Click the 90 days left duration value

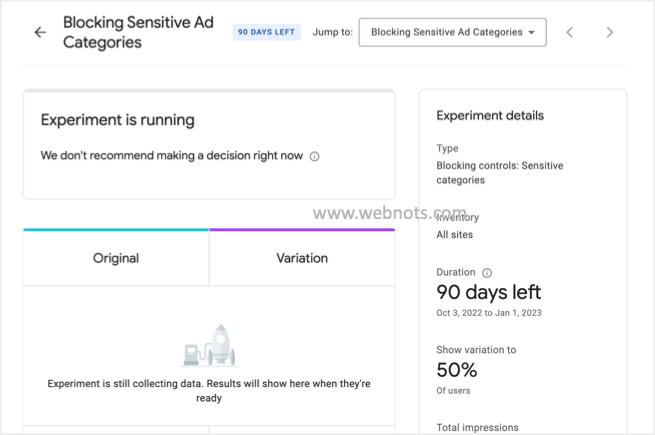pyautogui.click(x=489, y=292)
